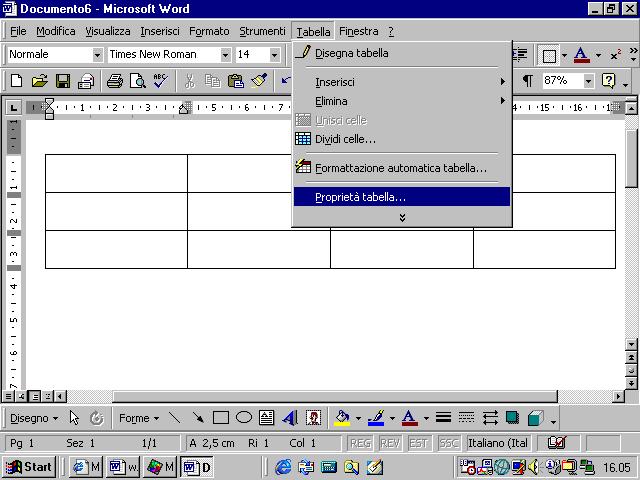Open a file with the Open folder icon
The image size is (640, 480).
[x=40, y=81]
